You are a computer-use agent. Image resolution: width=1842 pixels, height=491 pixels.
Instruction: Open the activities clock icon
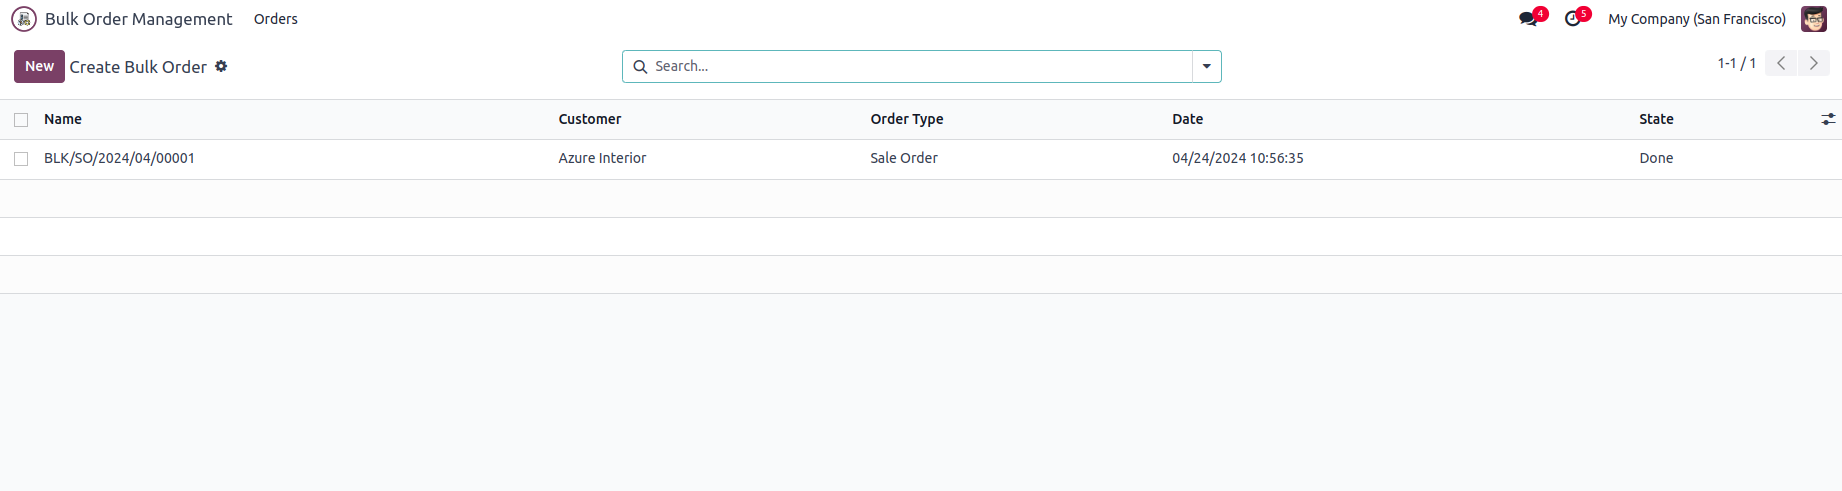click(1573, 19)
